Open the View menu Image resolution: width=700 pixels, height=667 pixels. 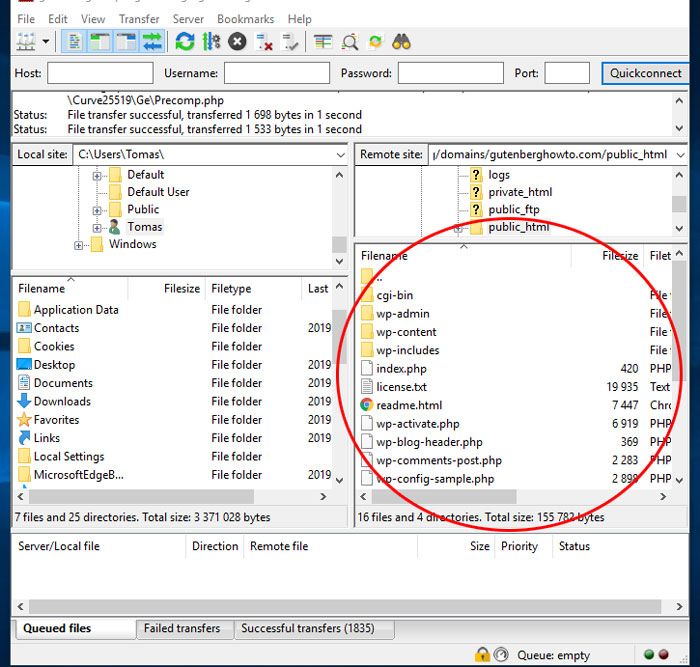coord(93,19)
